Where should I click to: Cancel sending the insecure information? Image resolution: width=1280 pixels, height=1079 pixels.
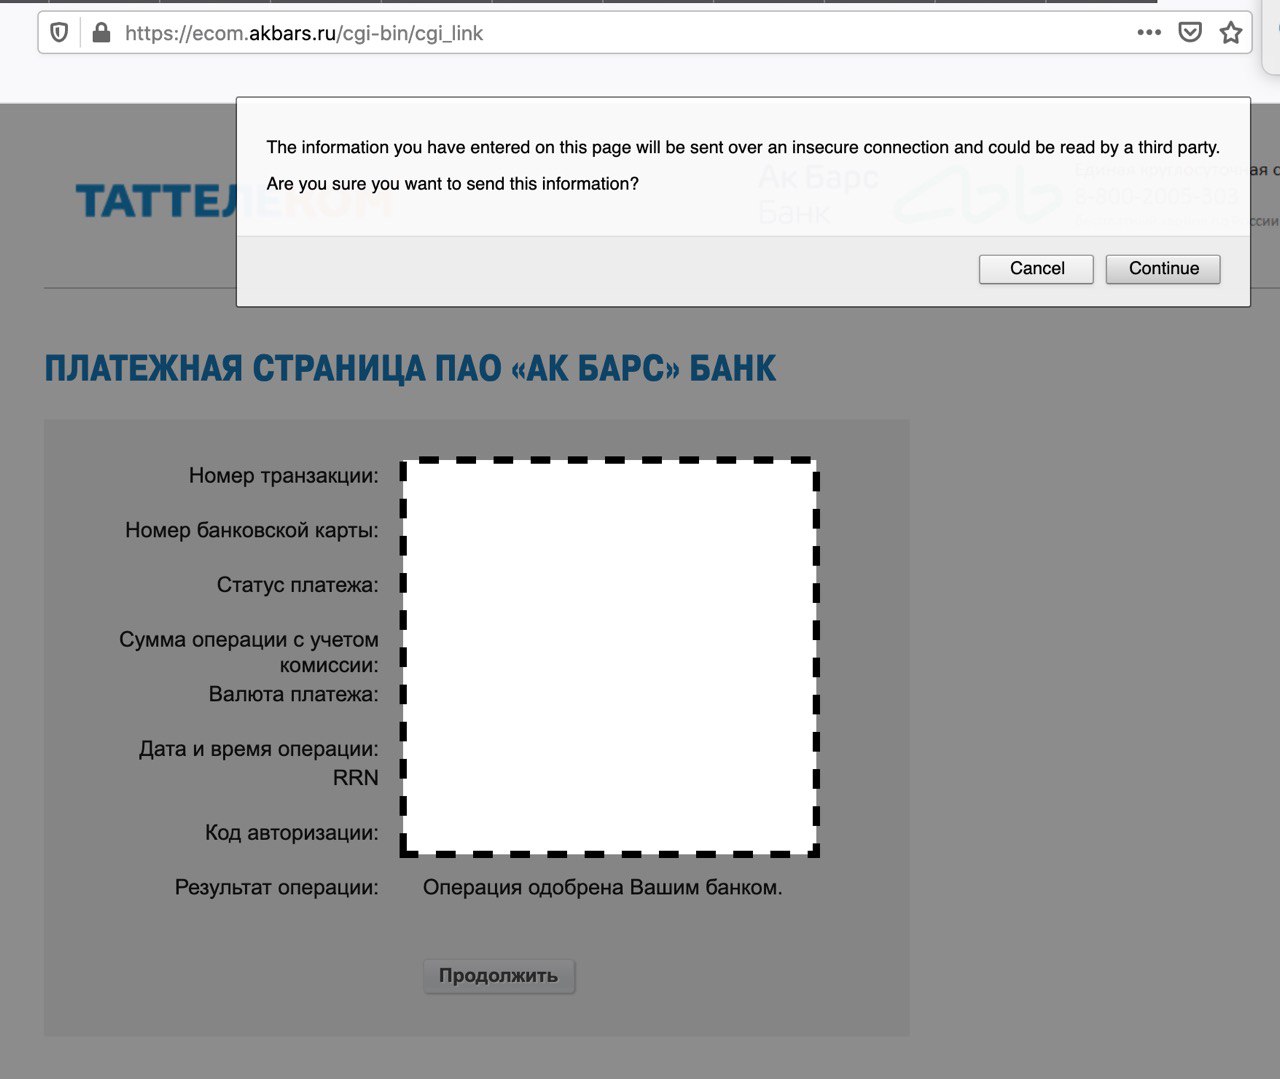(1036, 268)
